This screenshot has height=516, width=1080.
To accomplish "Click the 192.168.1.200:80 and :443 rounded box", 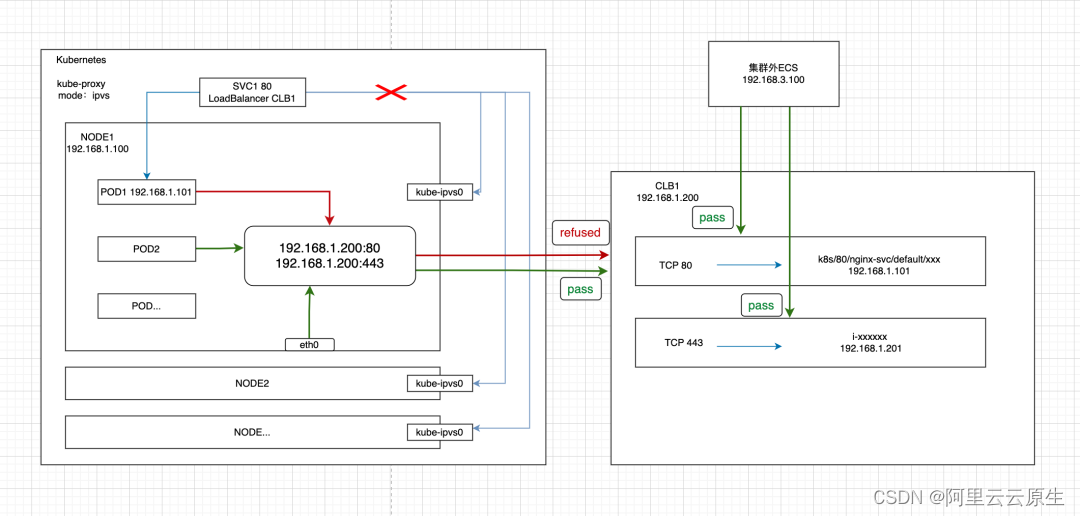I will tap(330, 256).
